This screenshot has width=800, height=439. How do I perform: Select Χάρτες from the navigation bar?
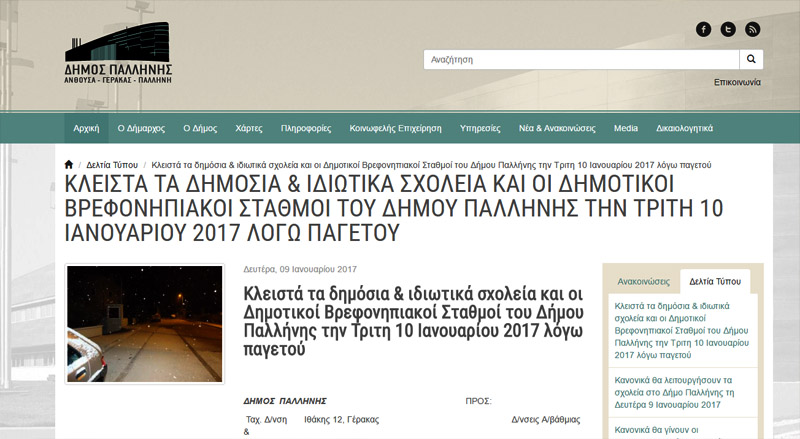coord(248,129)
